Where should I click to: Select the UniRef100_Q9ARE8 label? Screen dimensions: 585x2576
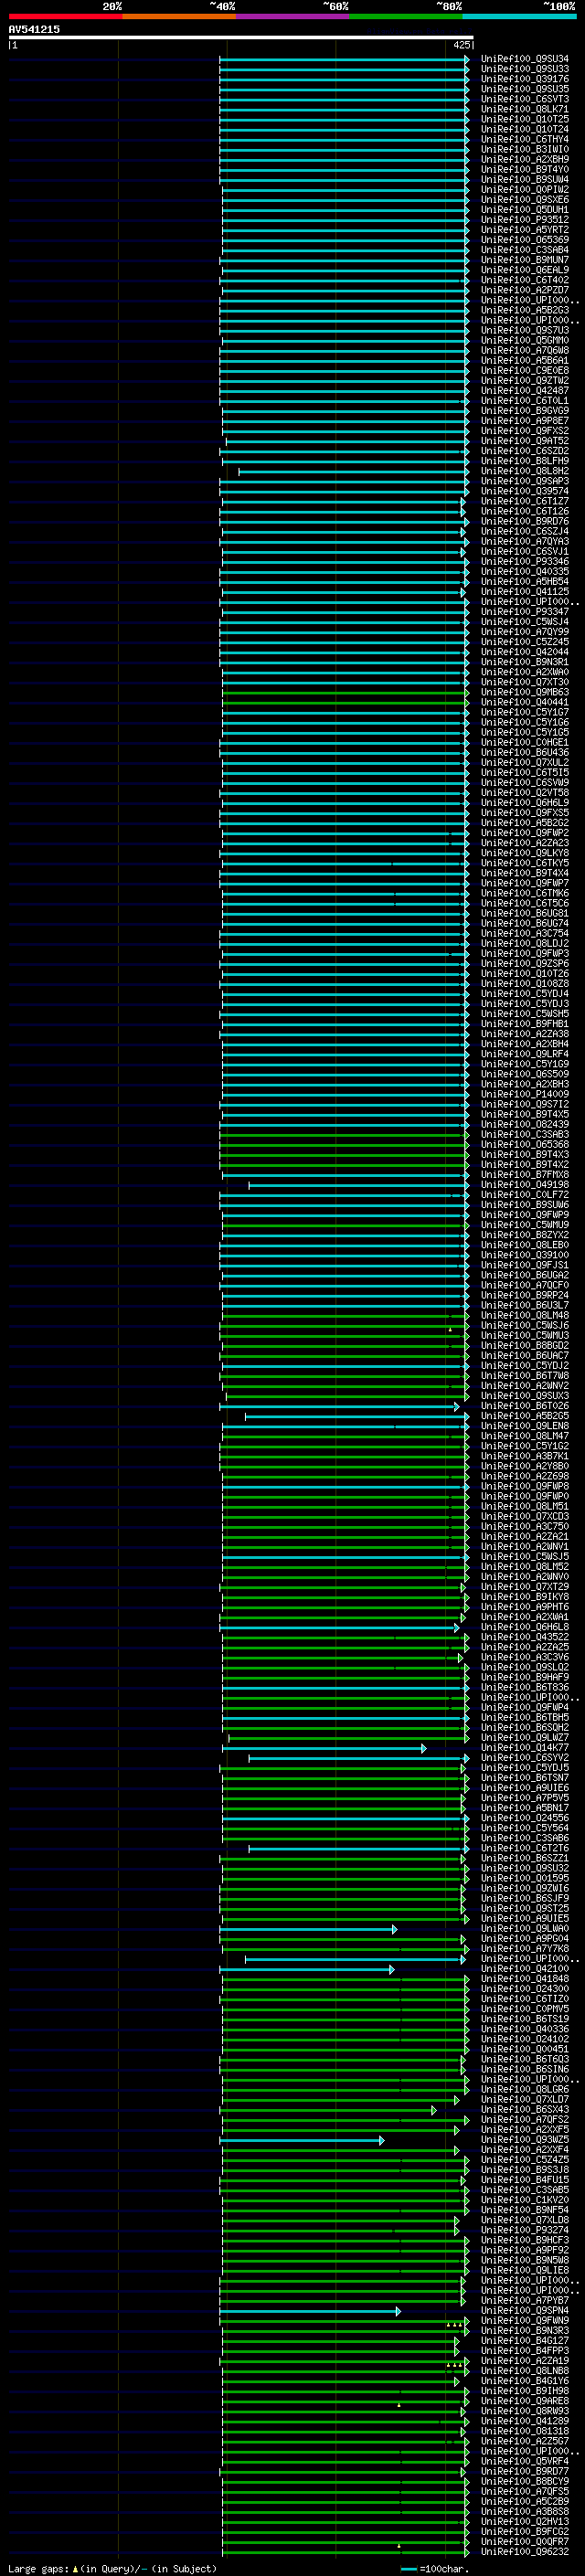coord(525,2400)
